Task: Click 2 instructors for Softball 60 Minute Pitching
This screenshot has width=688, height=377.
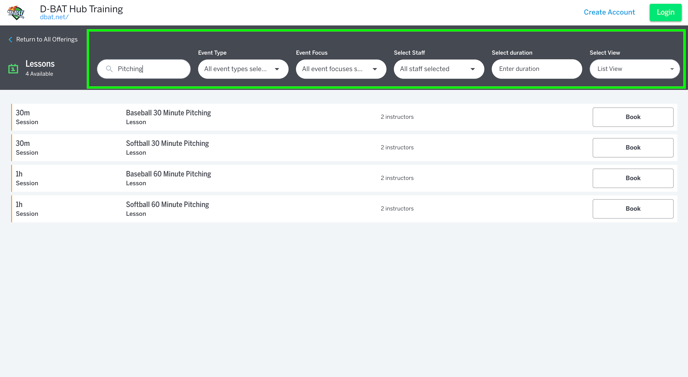Action: [x=397, y=209]
